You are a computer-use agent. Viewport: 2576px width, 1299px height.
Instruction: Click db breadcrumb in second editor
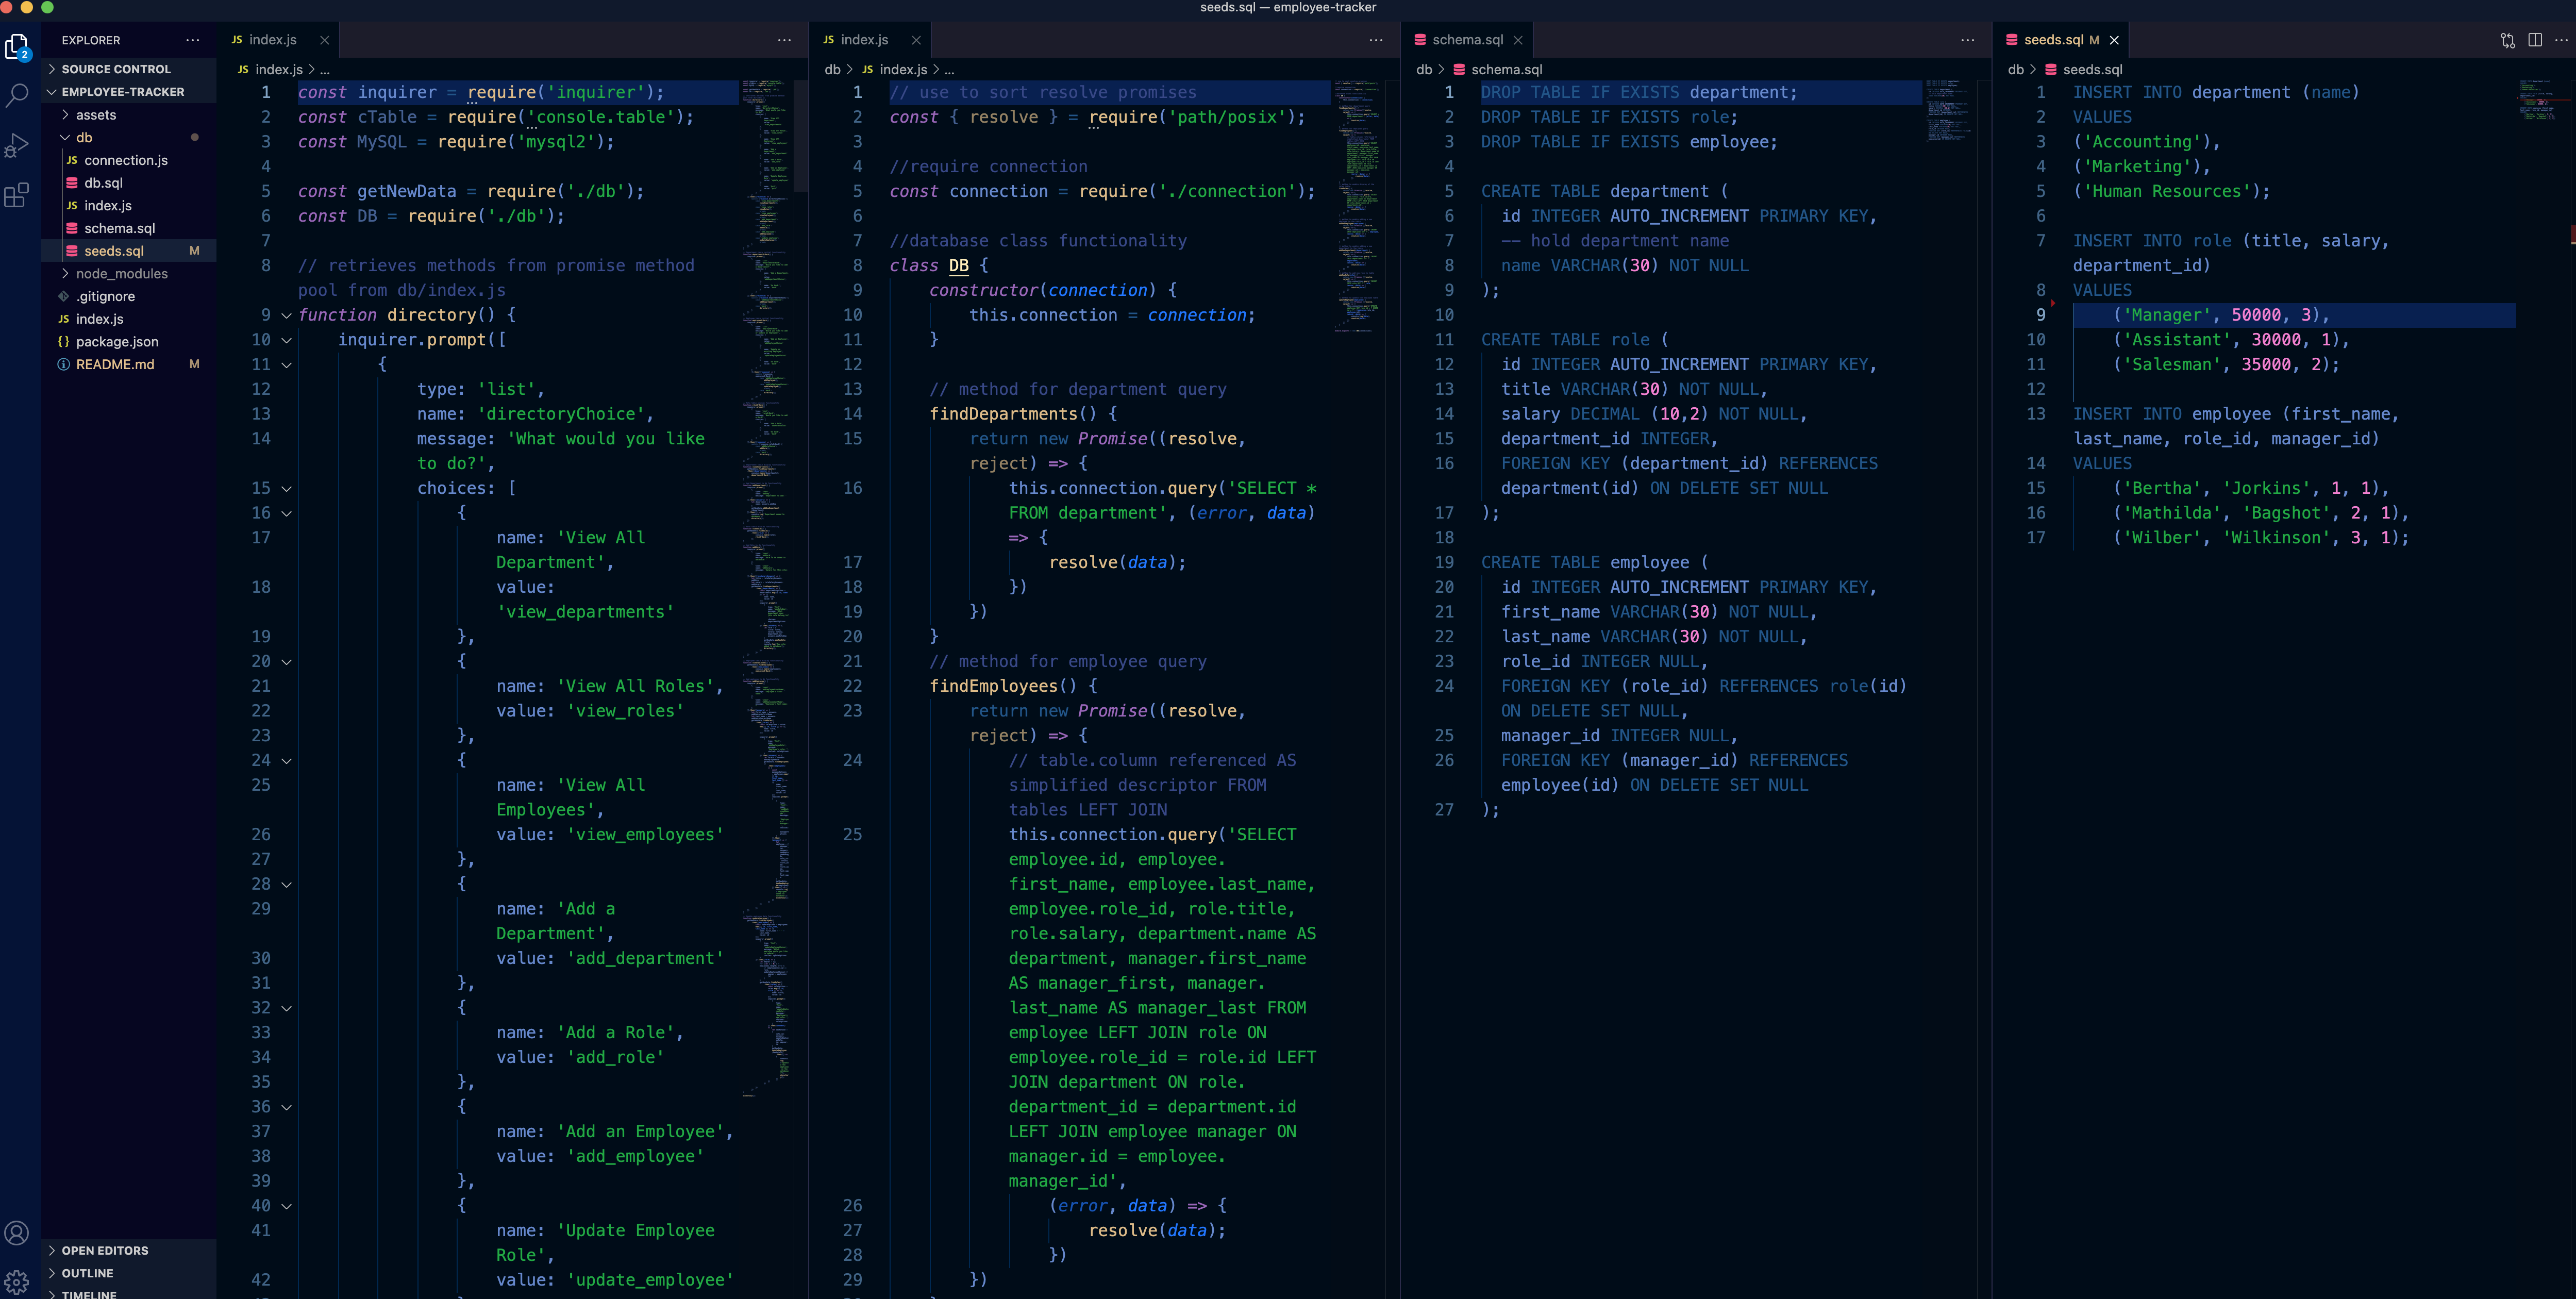(832, 70)
